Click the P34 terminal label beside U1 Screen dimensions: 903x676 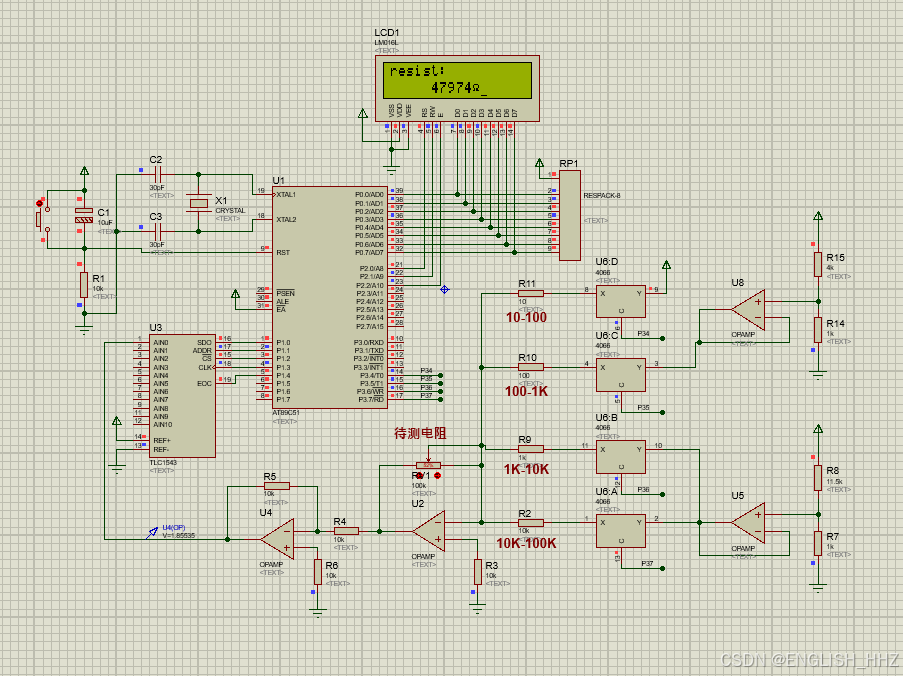click(426, 371)
